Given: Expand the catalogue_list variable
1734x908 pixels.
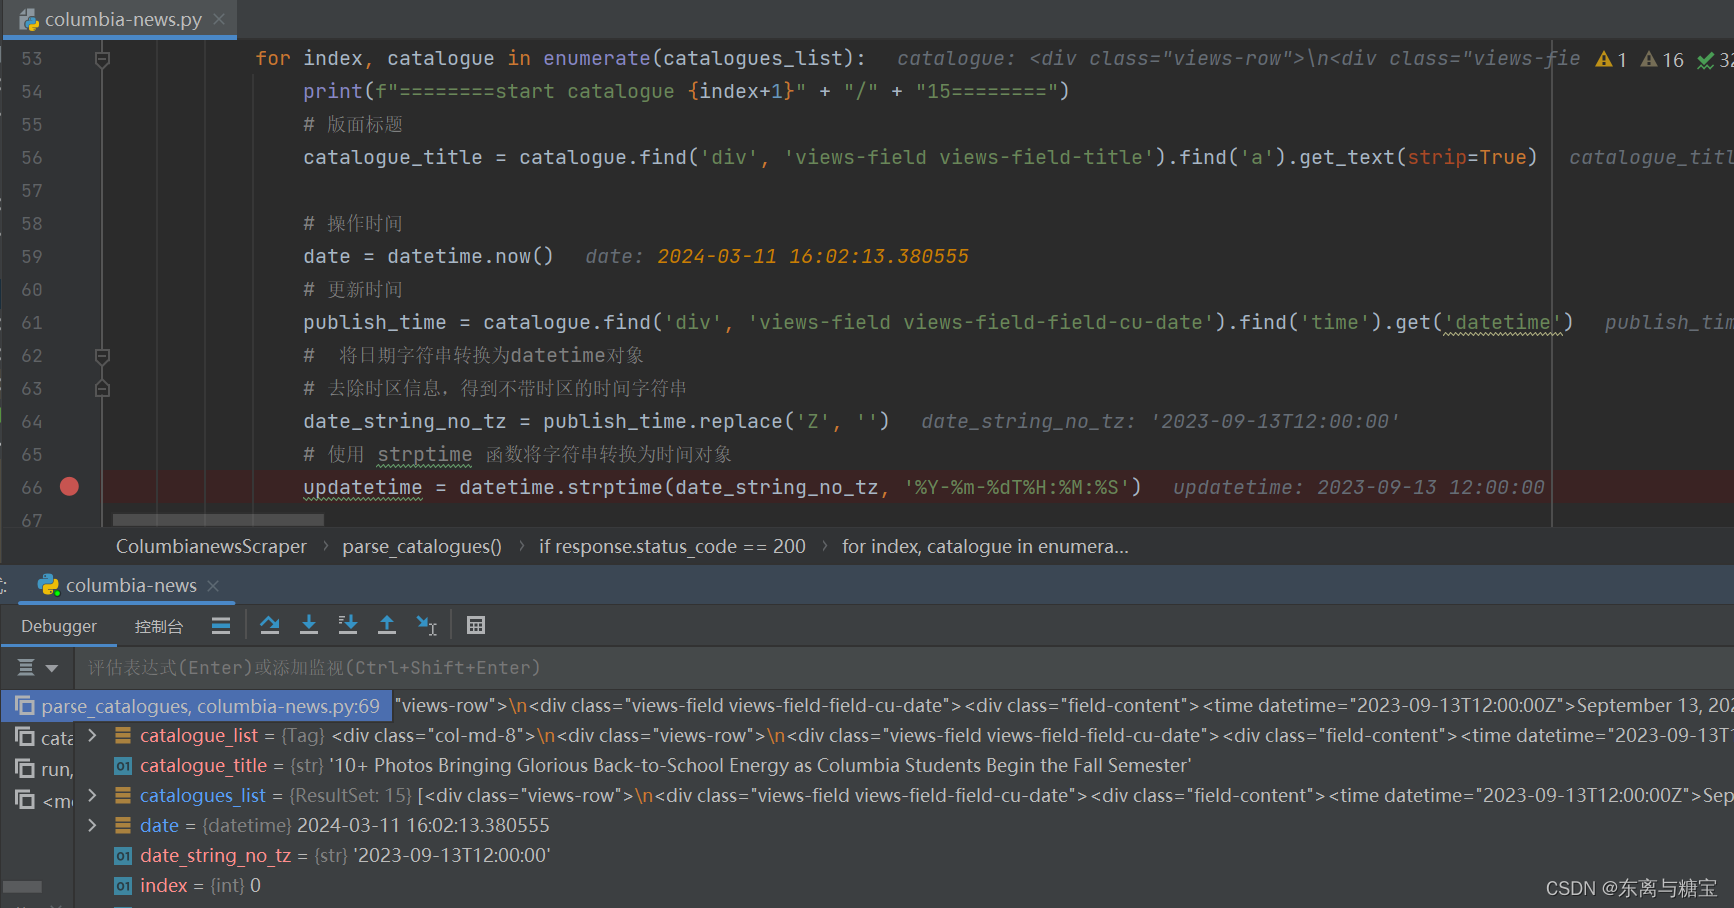Looking at the screenshot, I should point(92,736).
